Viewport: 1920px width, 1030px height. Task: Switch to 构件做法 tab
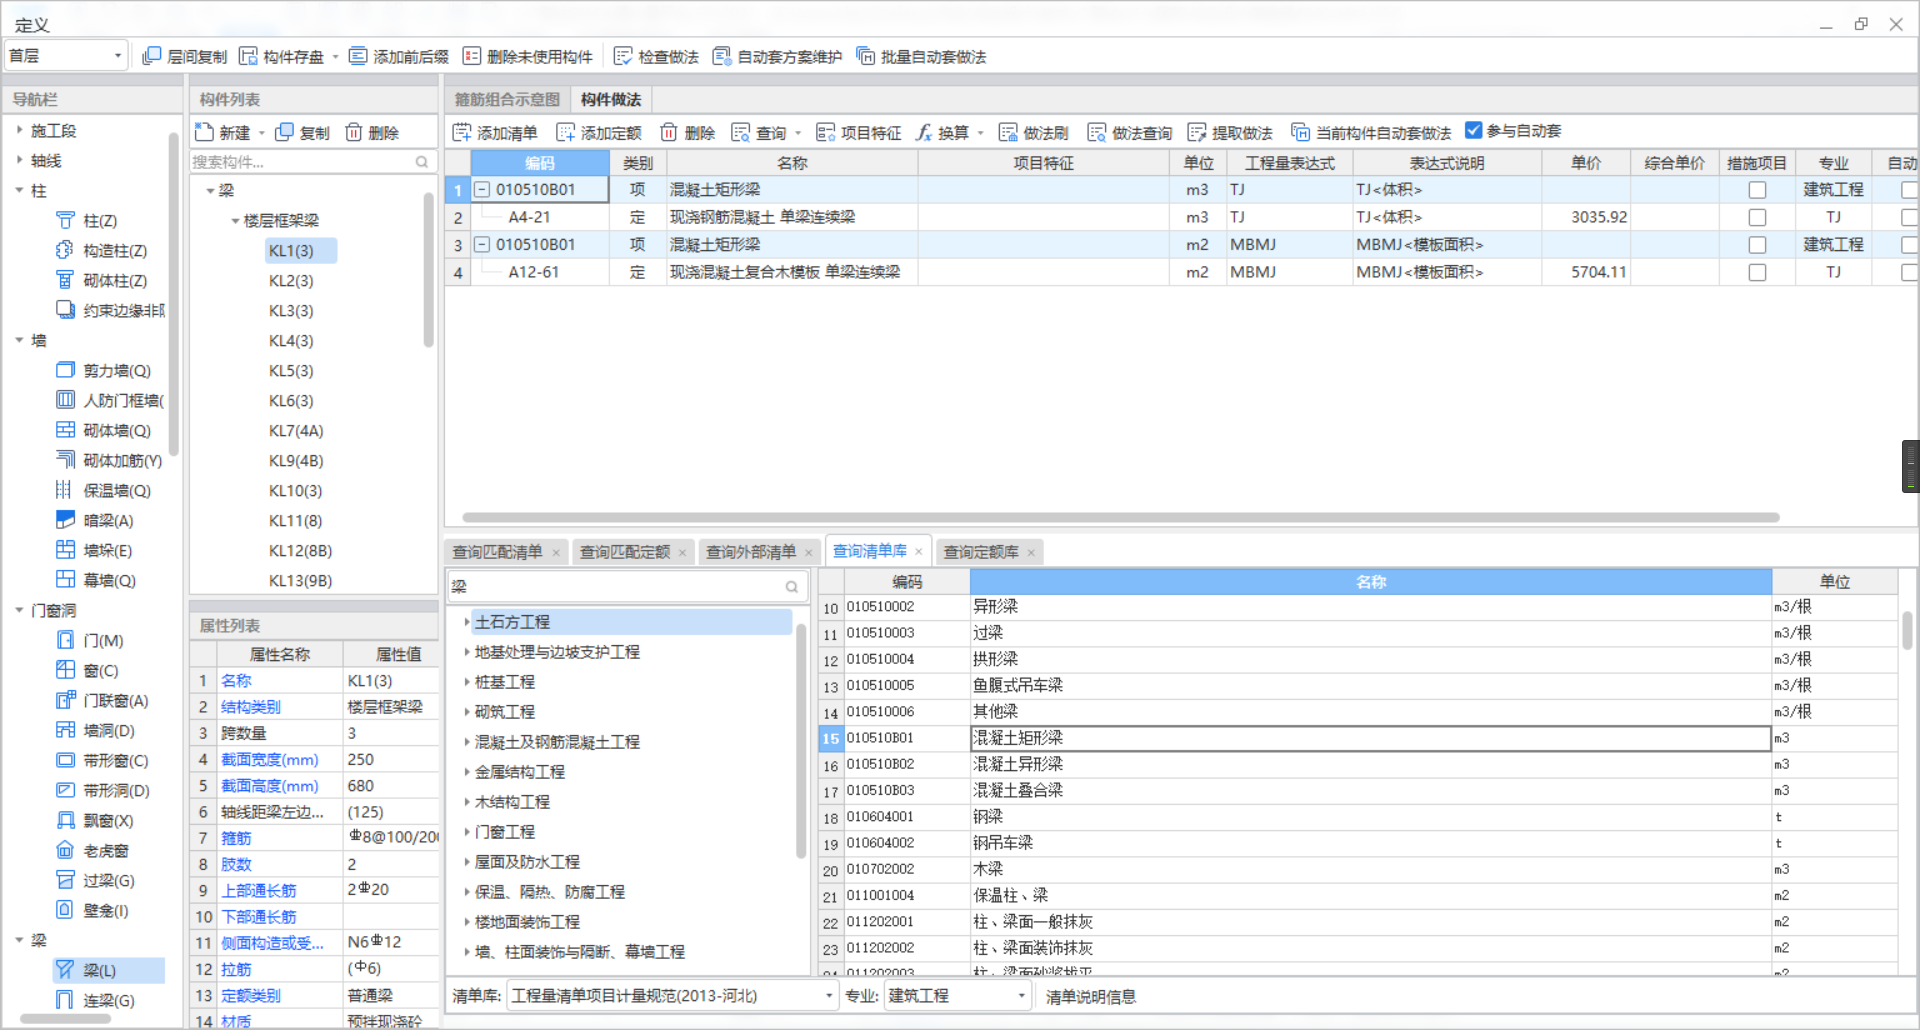point(611,99)
